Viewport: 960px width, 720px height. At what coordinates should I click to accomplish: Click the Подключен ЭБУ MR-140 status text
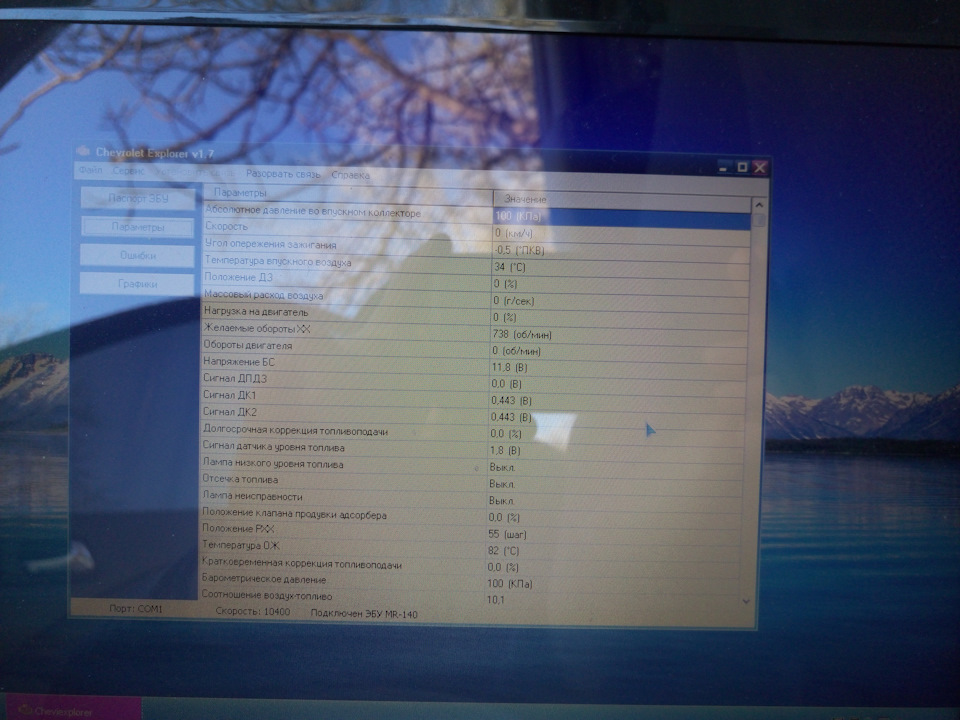click(x=364, y=613)
